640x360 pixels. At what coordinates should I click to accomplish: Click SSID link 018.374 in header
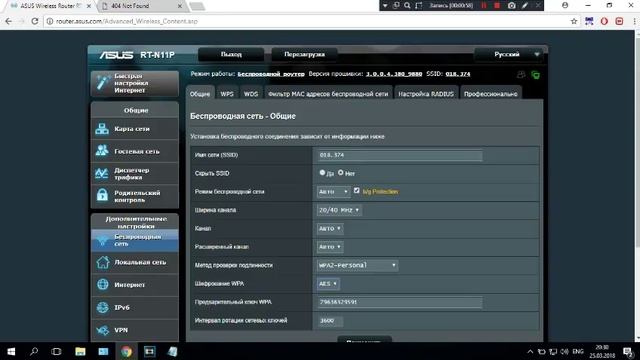point(458,74)
